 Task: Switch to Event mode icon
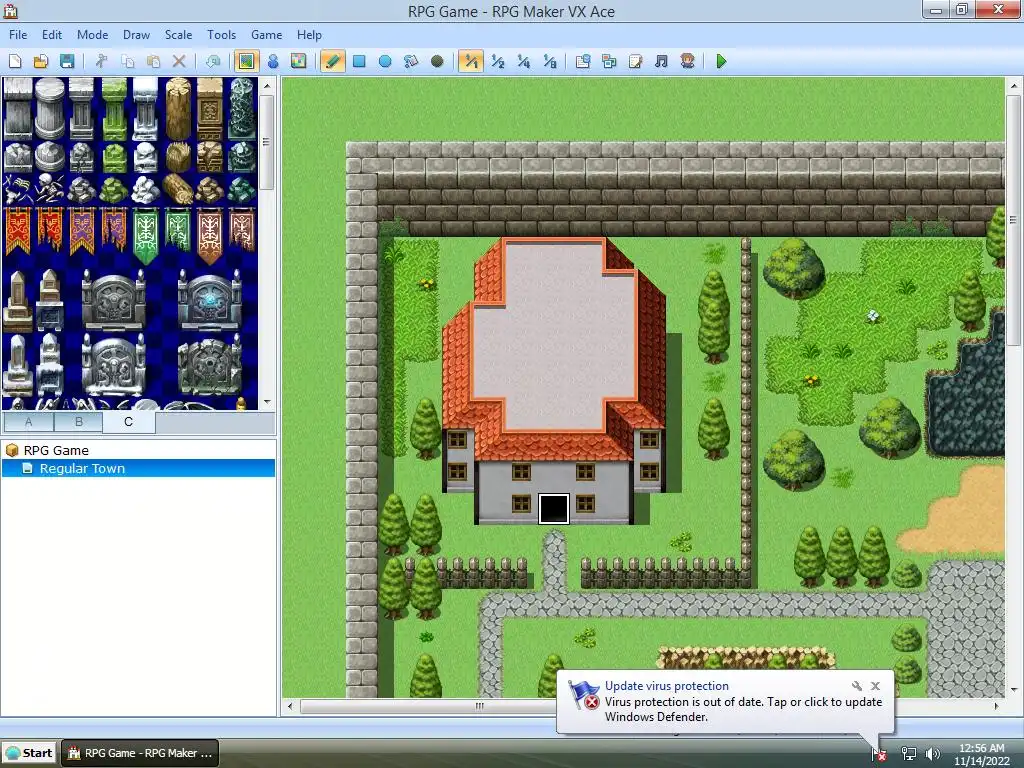(x=273, y=61)
